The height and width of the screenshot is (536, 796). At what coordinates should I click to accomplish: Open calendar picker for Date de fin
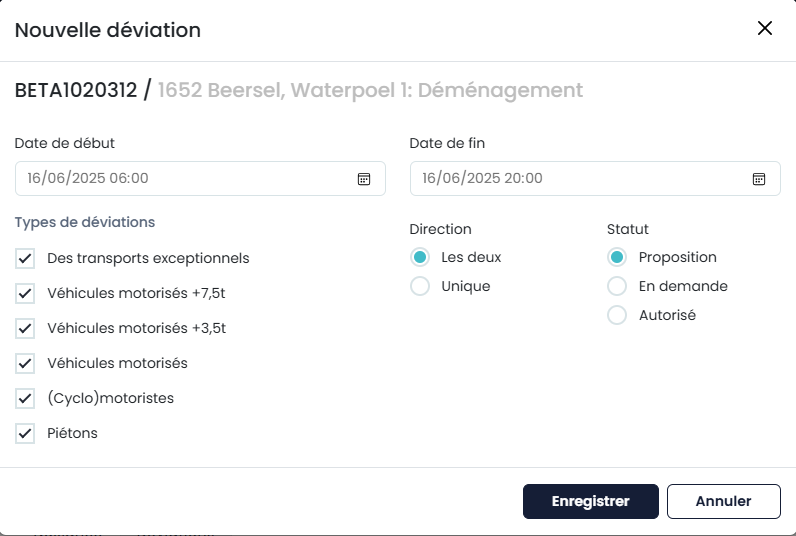[x=759, y=179]
